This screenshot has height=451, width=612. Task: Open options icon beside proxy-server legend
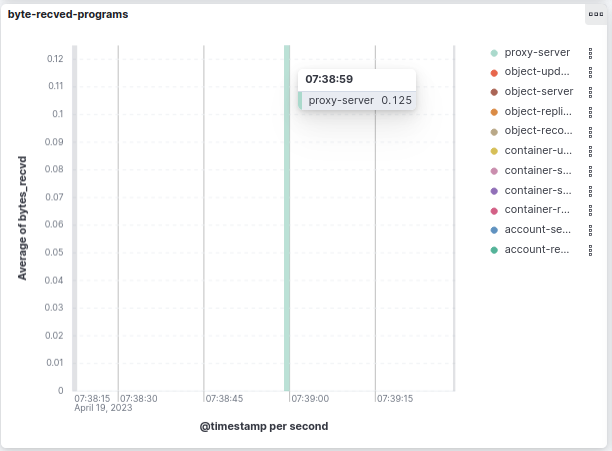click(x=591, y=52)
